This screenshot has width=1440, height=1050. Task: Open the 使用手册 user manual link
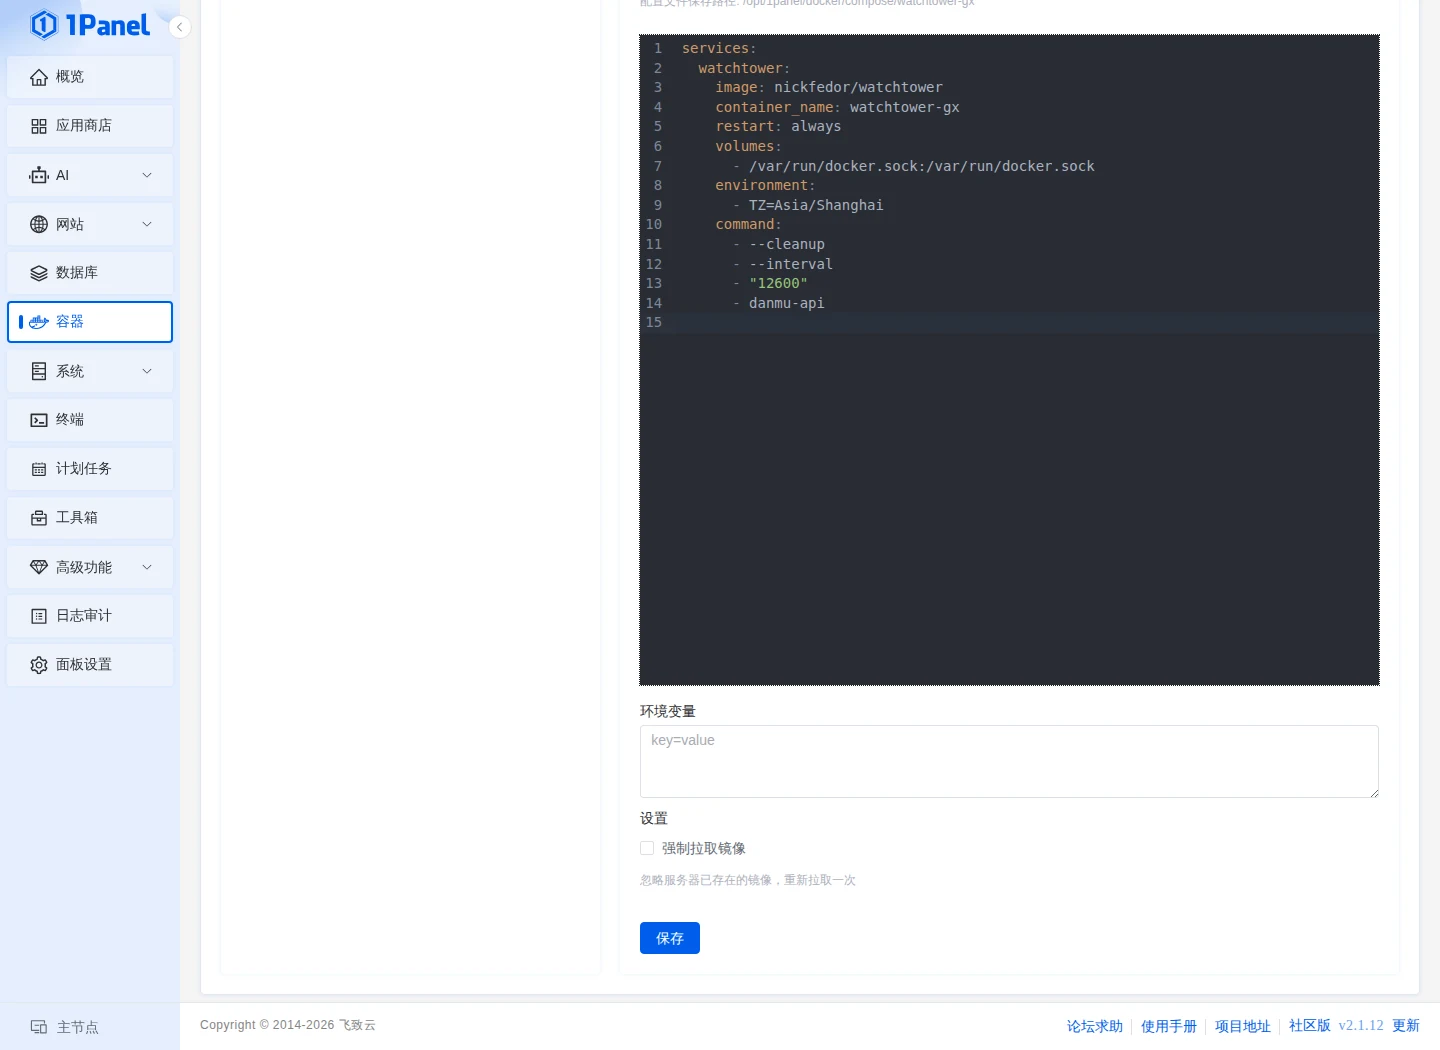(1169, 1026)
